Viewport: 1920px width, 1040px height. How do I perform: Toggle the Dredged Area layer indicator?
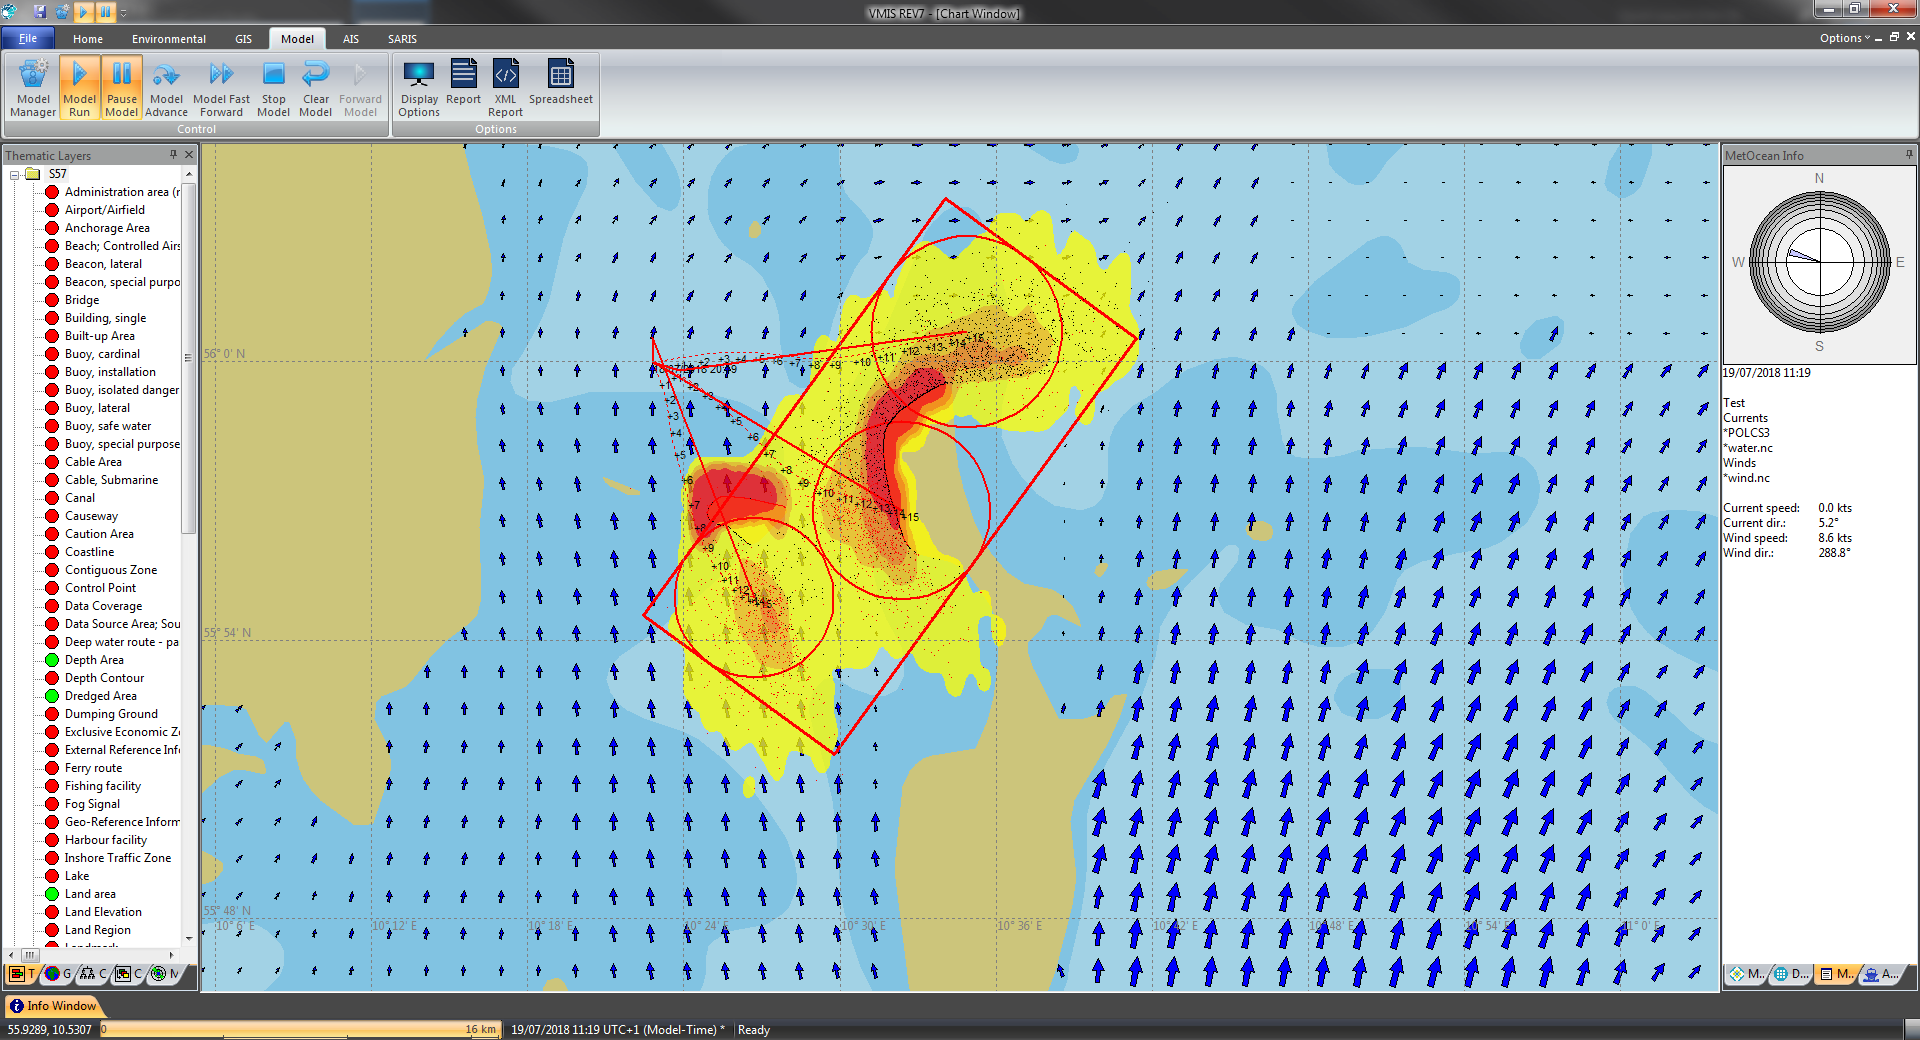(52, 696)
